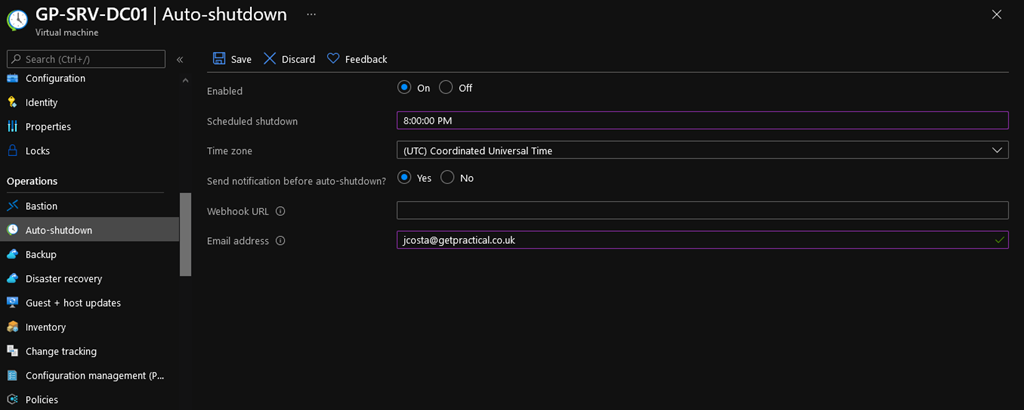Click the Inventory icon in sidebar
The image size is (1024, 410).
pos(13,327)
